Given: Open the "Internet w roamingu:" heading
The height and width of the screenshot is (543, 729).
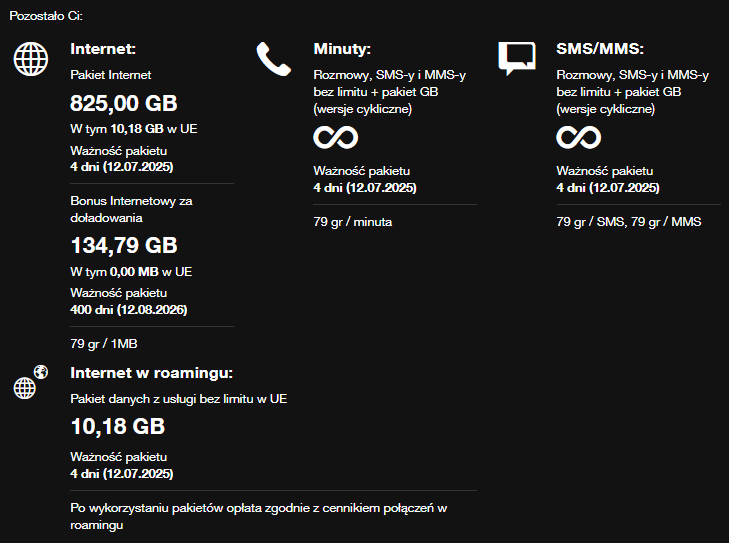Looking at the screenshot, I should coord(152,373).
